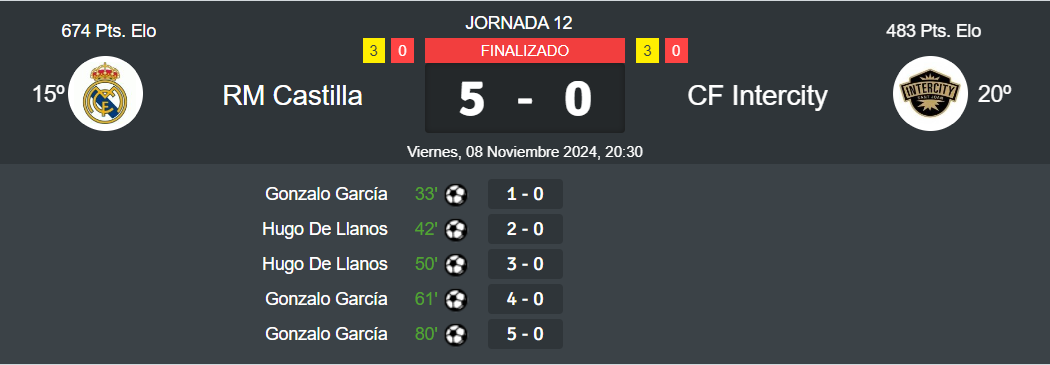Viewport: 1050px width, 365px height.
Task: Click the 5 - 0 final score display
Action: click(x=525, y=98)
